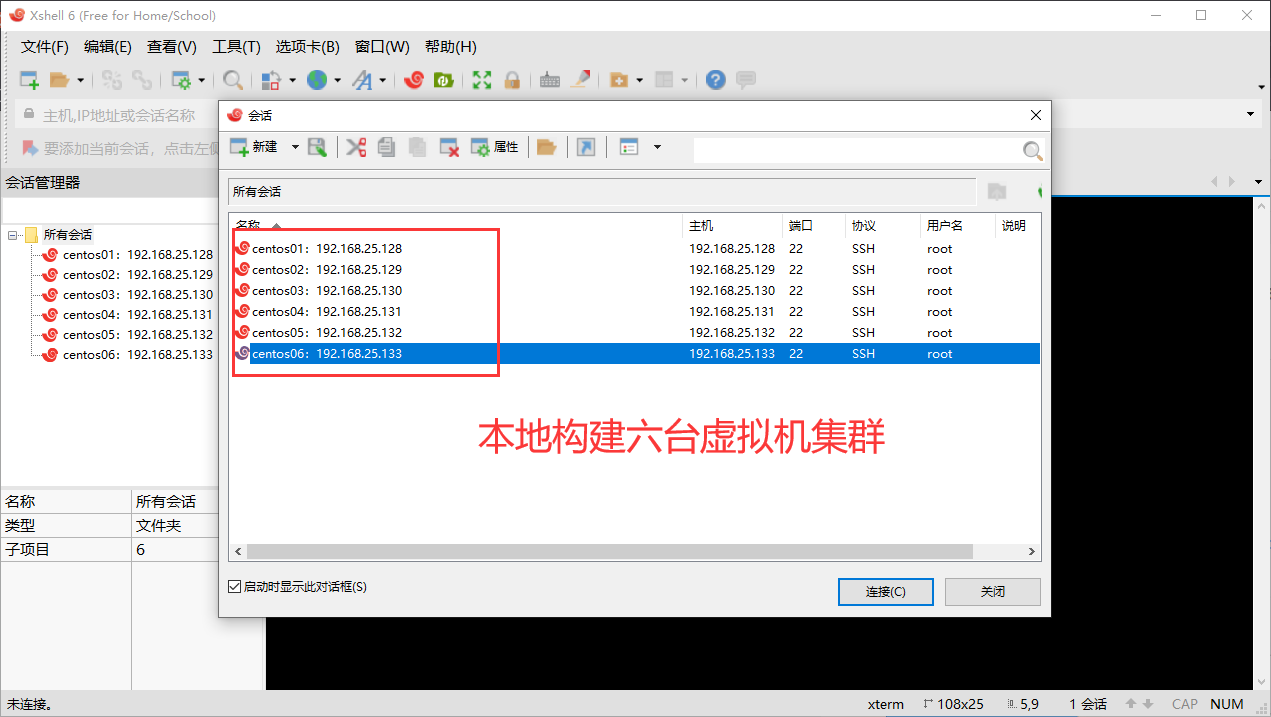Open the sessions folder icon in main toolbar

pyautogui.click(x=59, y=80)
